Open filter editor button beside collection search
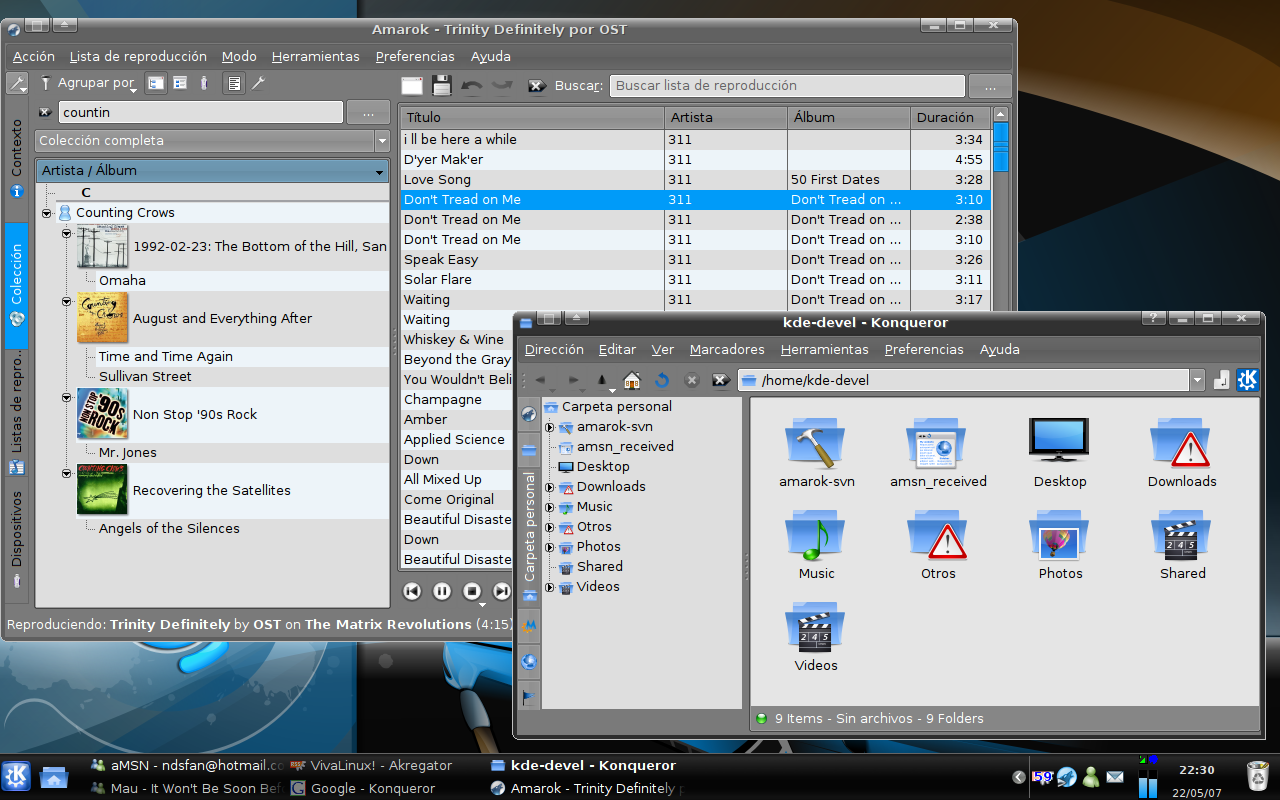 point(368,113)
